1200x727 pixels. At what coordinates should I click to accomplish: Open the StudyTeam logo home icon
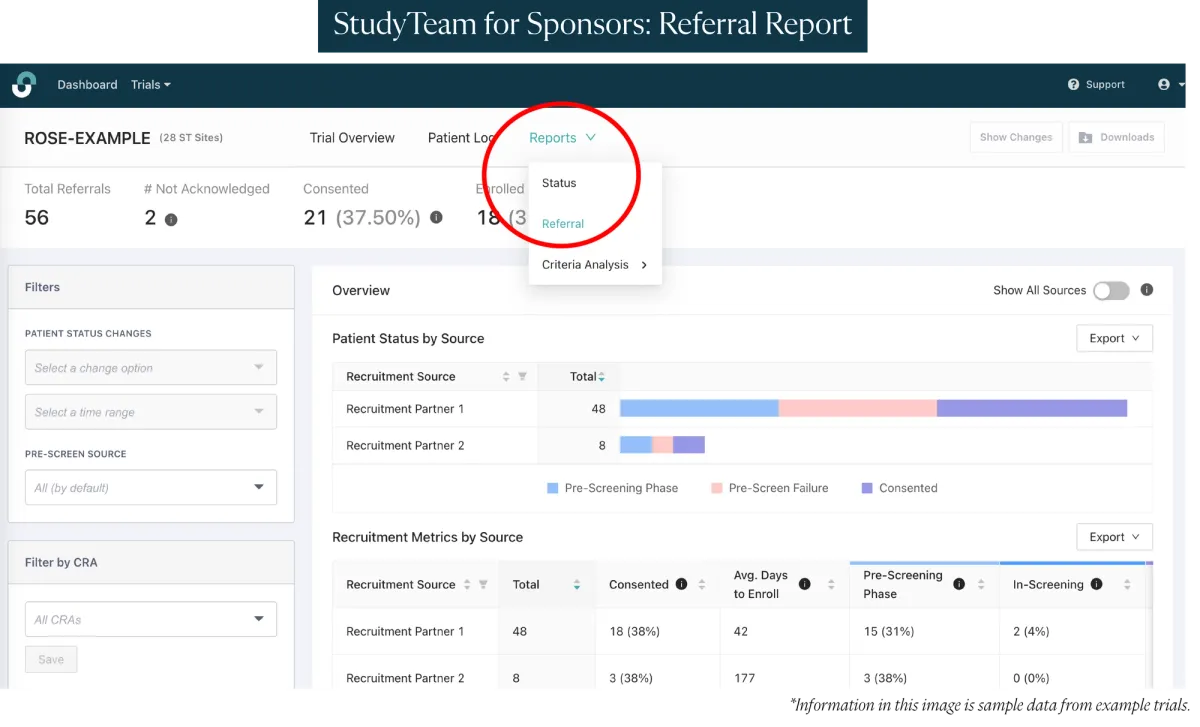[24, 84]
